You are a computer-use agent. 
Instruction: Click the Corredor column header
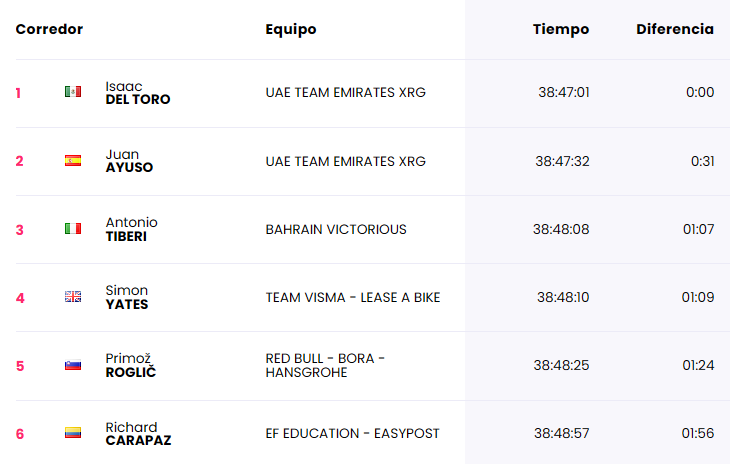[49, 29]
